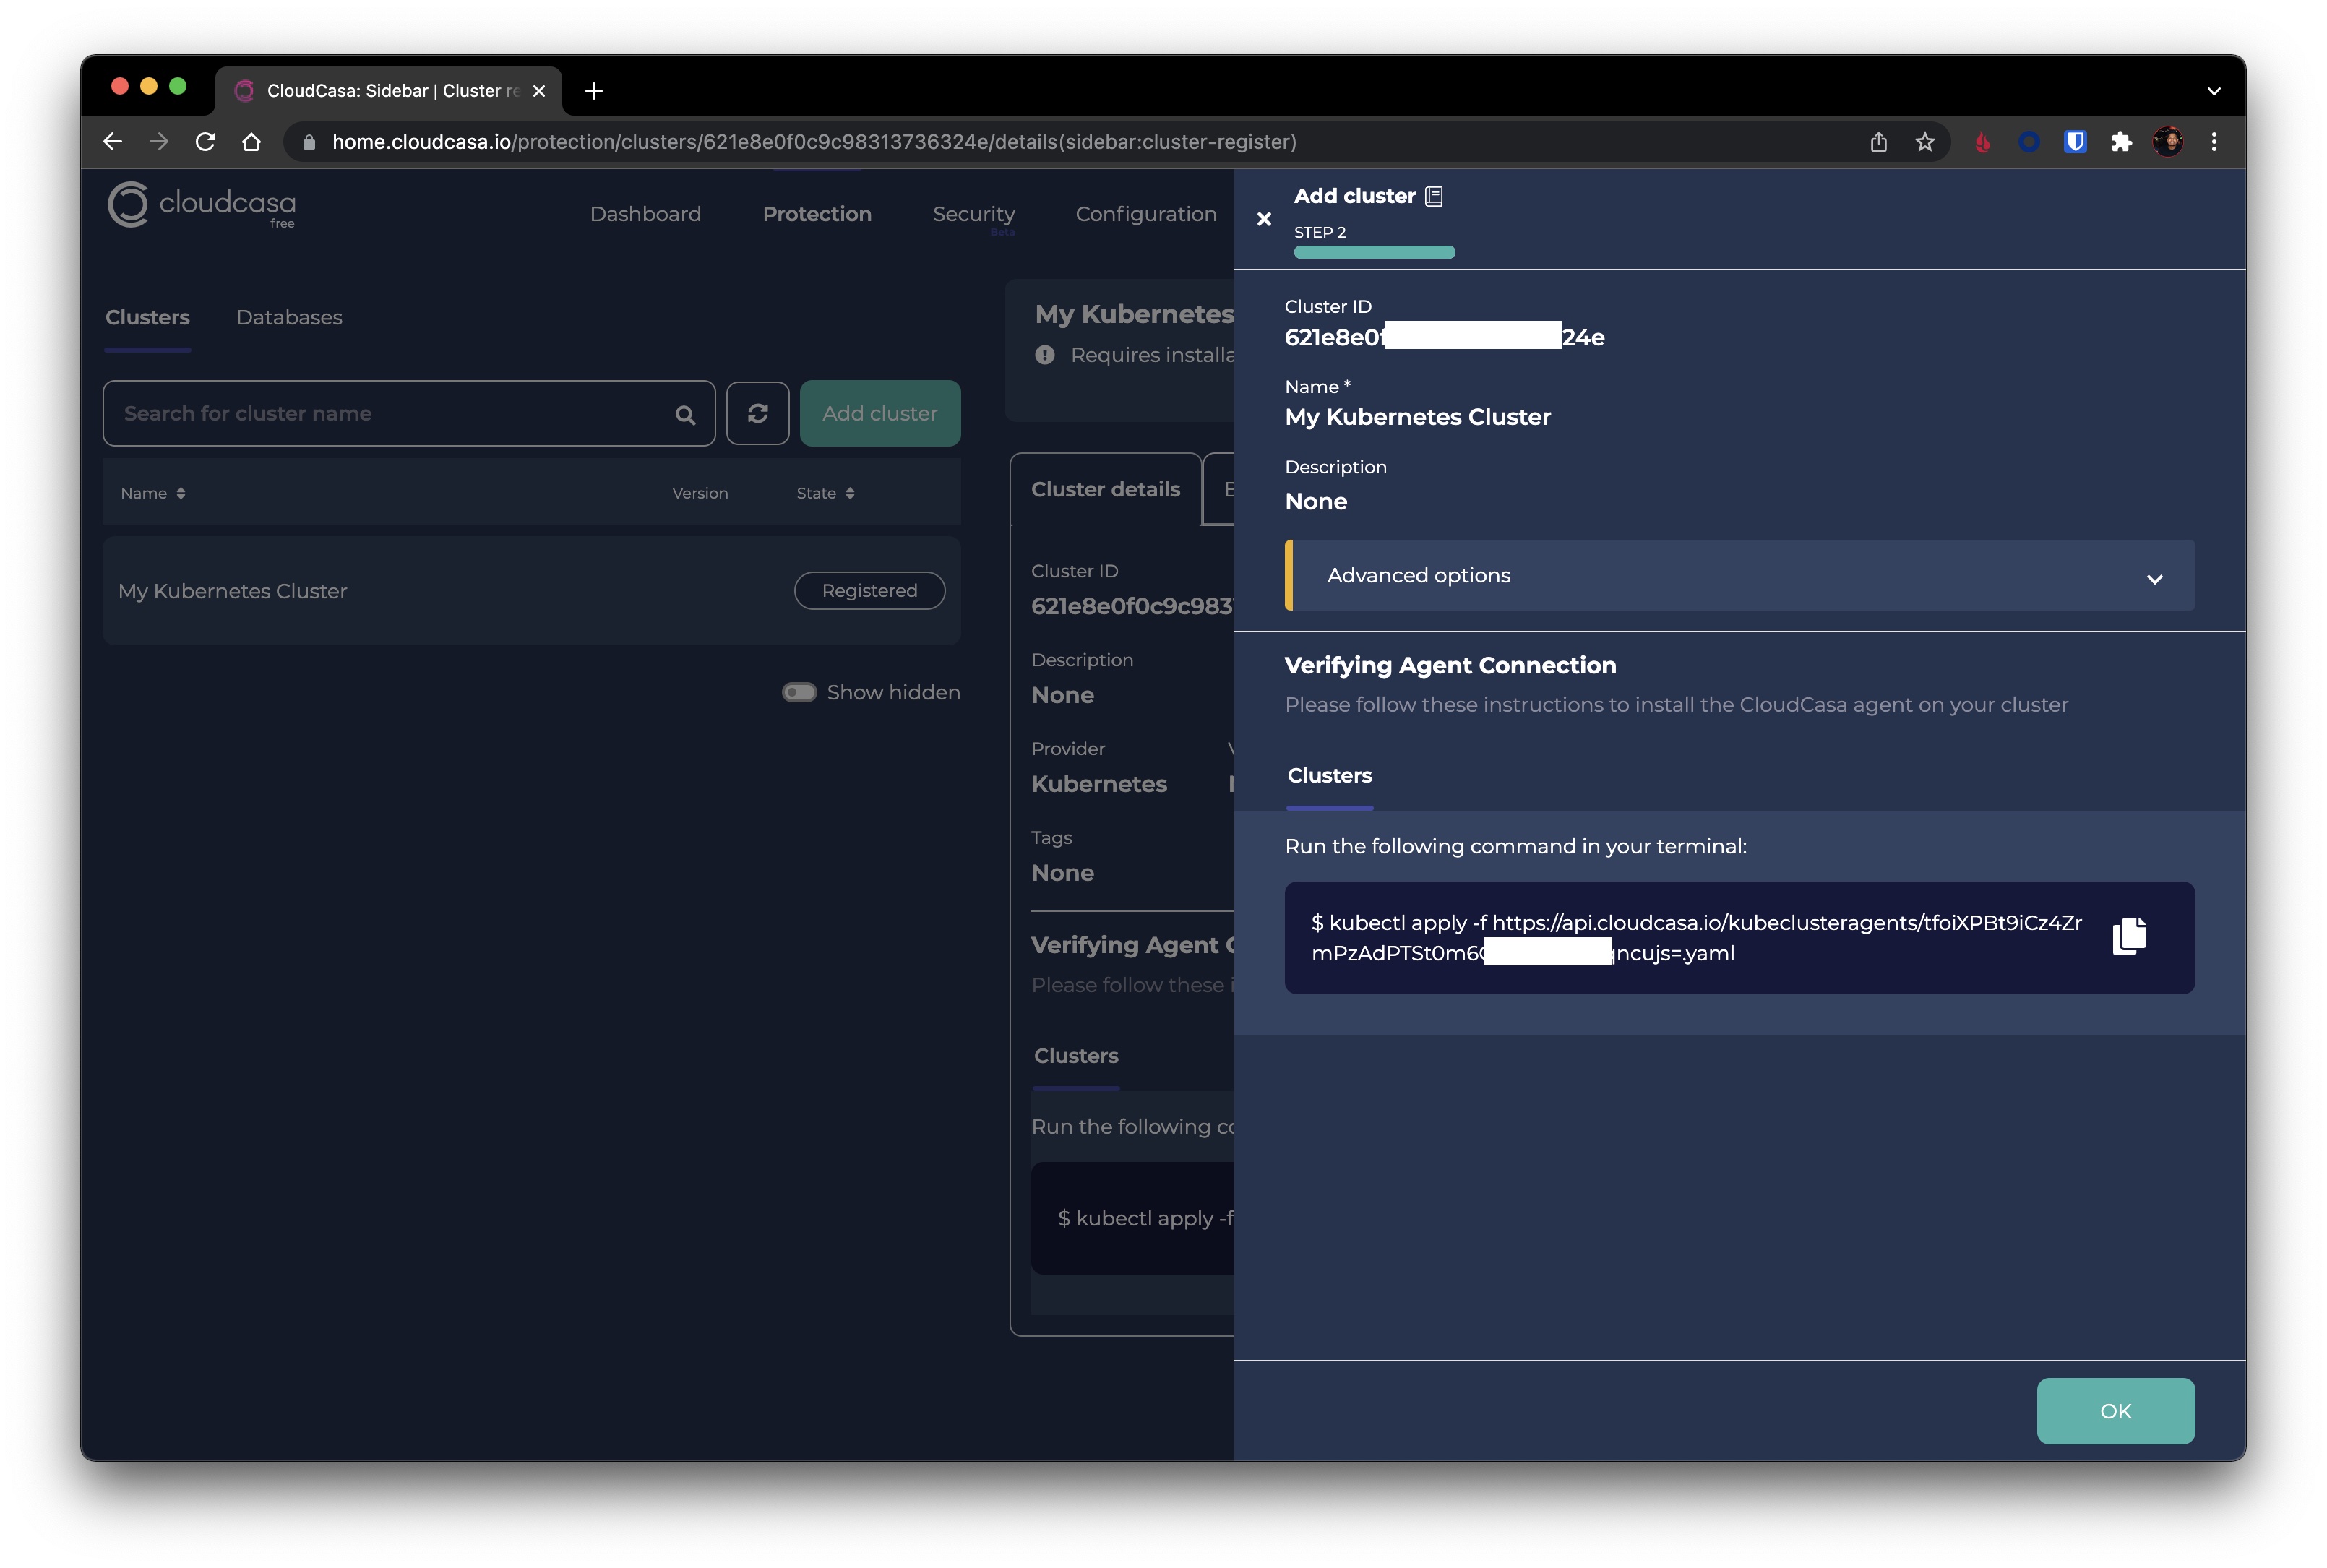Open the tab search dropdown chevron
The width and height of the screenshot is (2327, 1568).
pyautogui.click(x=2213, y=91)
